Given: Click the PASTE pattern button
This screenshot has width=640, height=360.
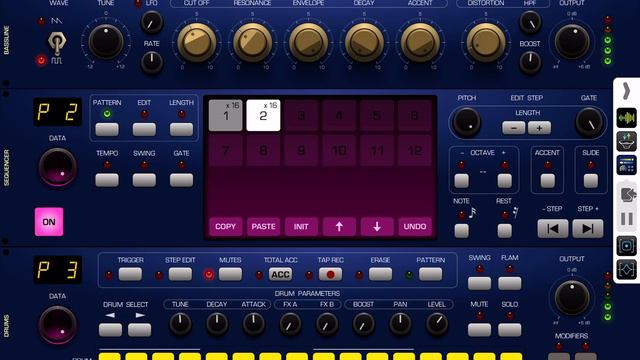Looking at the screenshot, I should (x=263, y=227).
